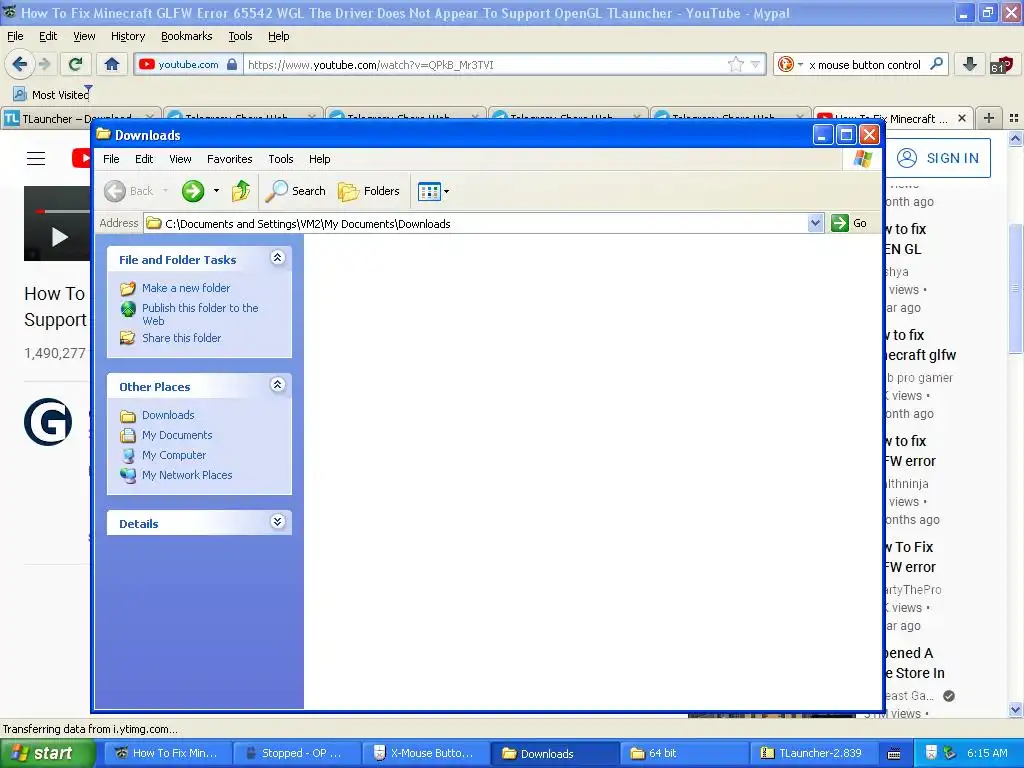Click Downloads under Other Places
This screenshot has width=1024, height=768.
click(x=168, y=415)
